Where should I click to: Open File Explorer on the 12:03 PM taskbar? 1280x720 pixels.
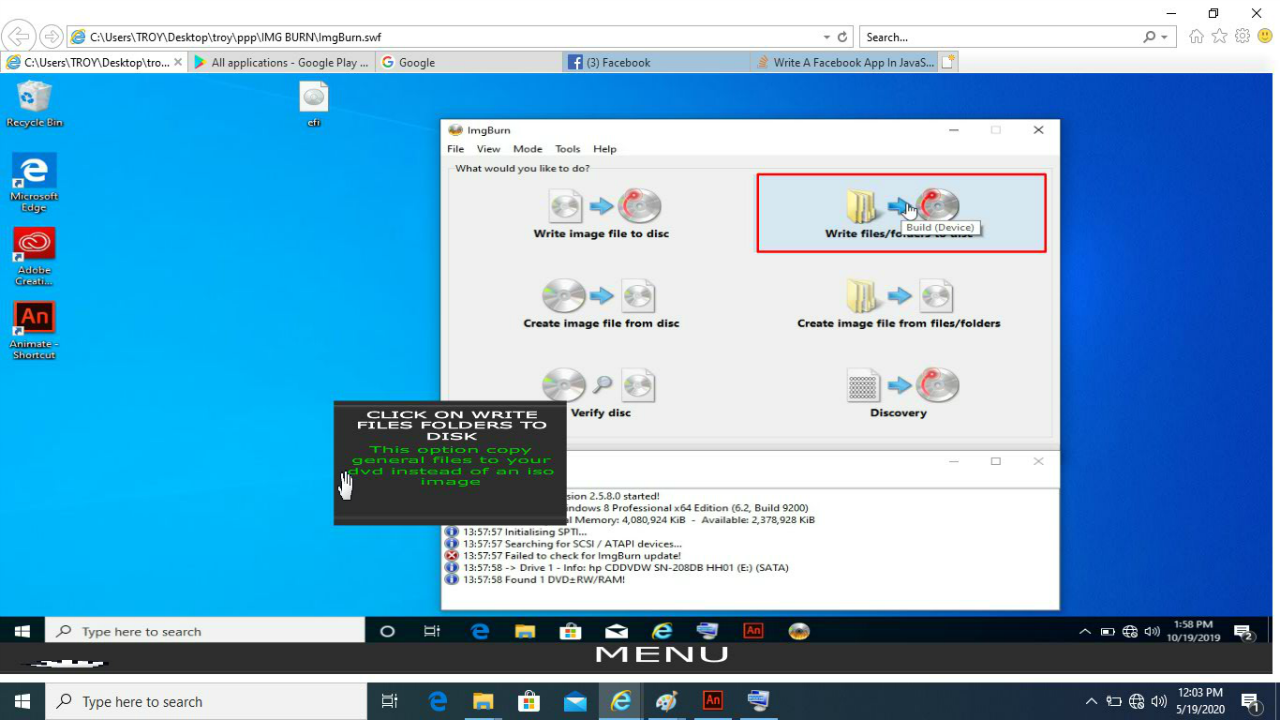483,702
